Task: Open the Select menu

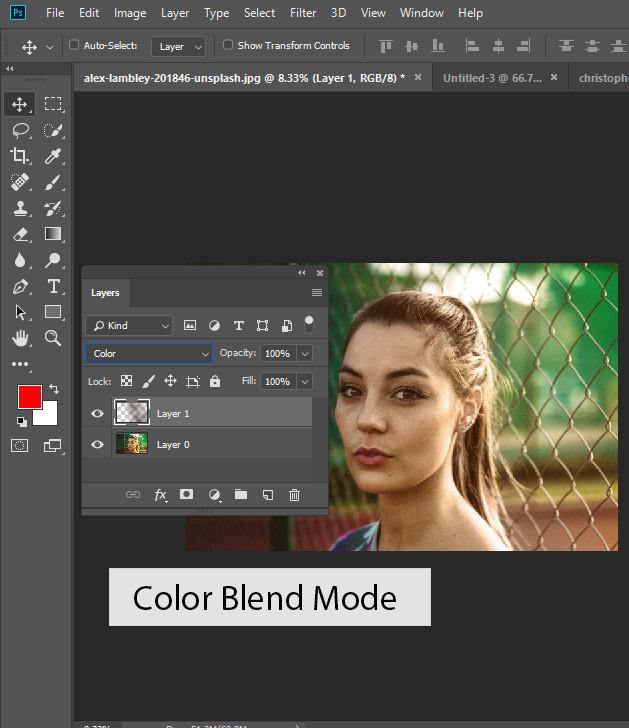Action: 259,13
